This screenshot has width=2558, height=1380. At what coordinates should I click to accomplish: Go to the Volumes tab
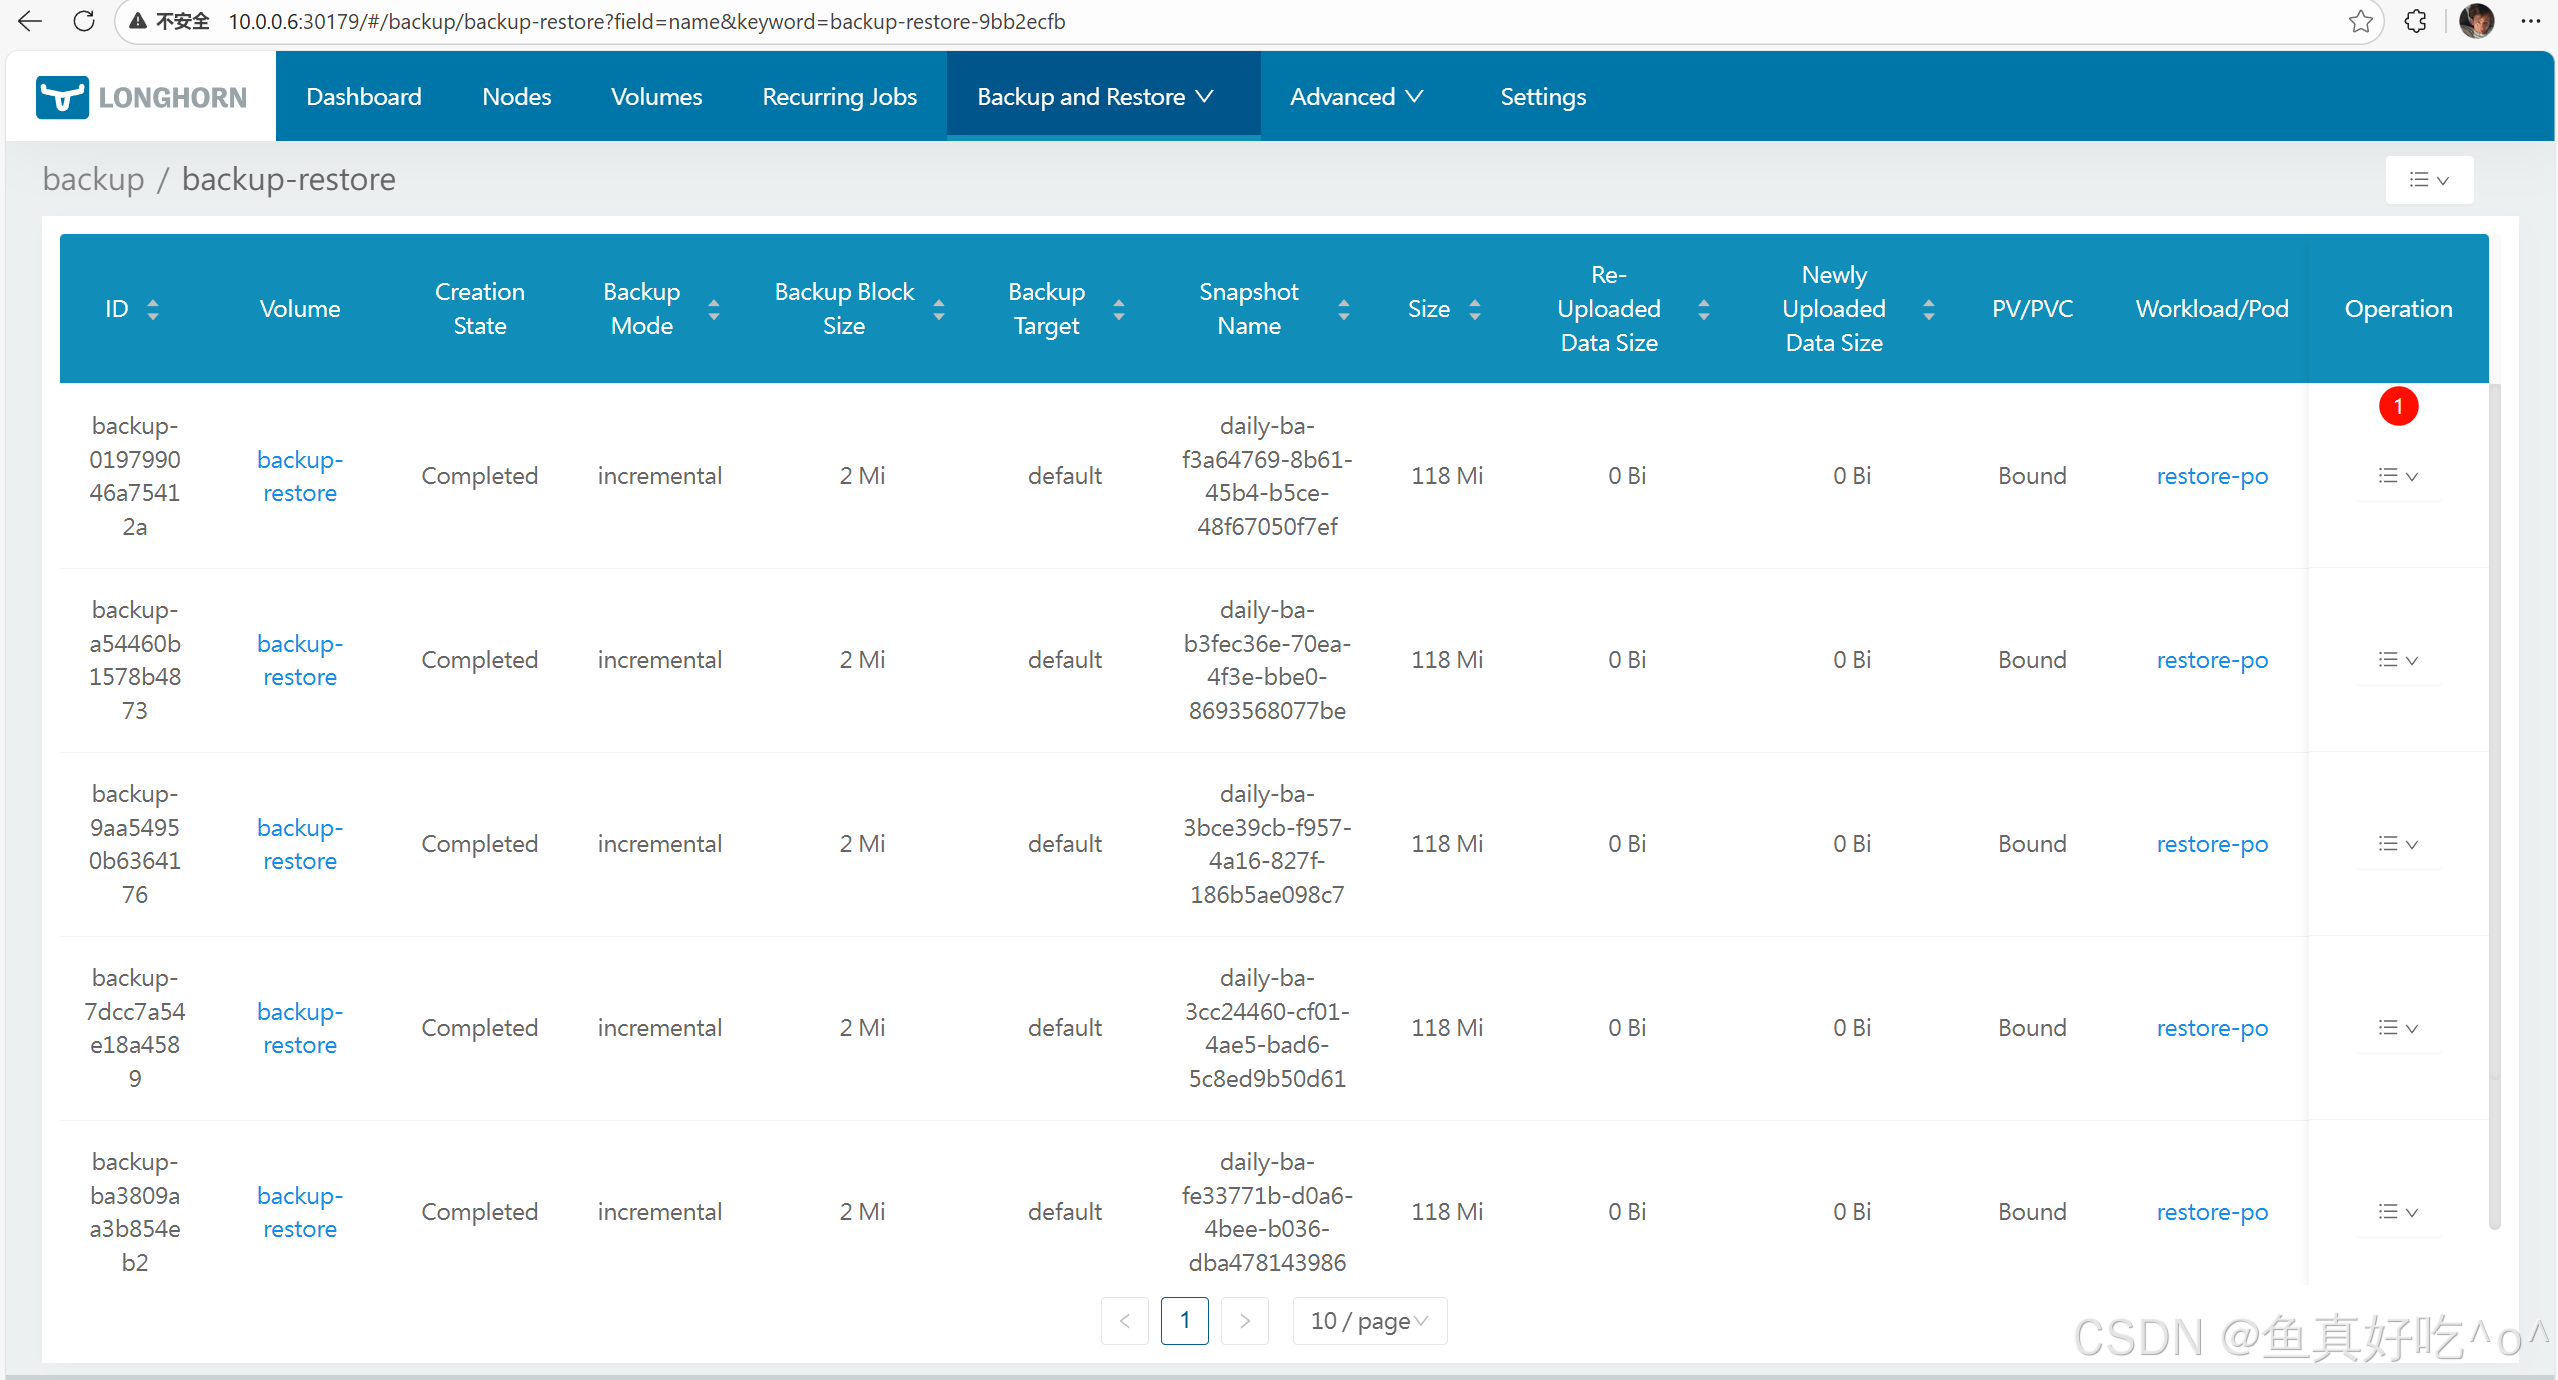click(x=656, y=97)
